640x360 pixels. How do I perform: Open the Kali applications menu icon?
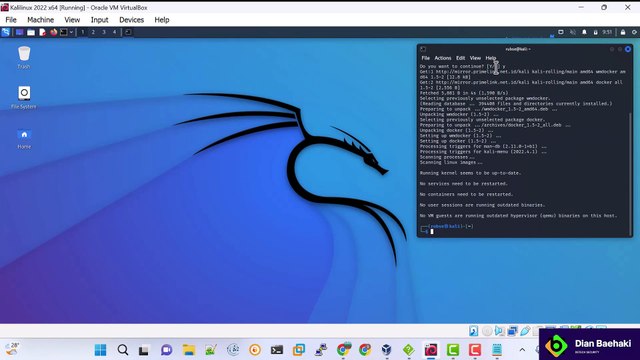pyautogui.click(x=6, y=32)
